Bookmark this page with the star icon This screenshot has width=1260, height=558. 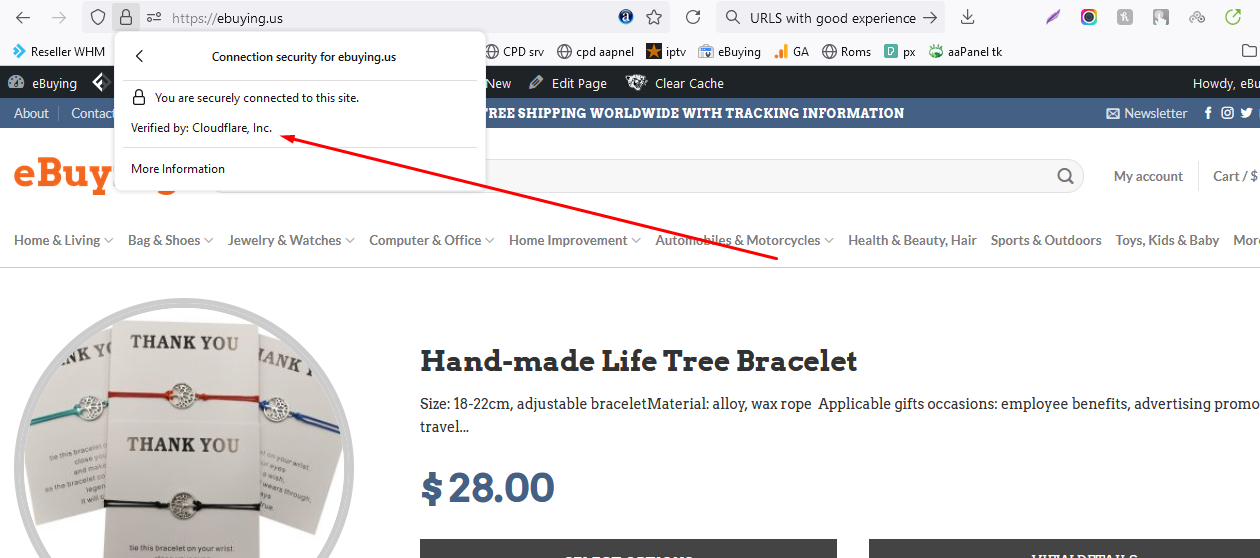click(654, 17)
